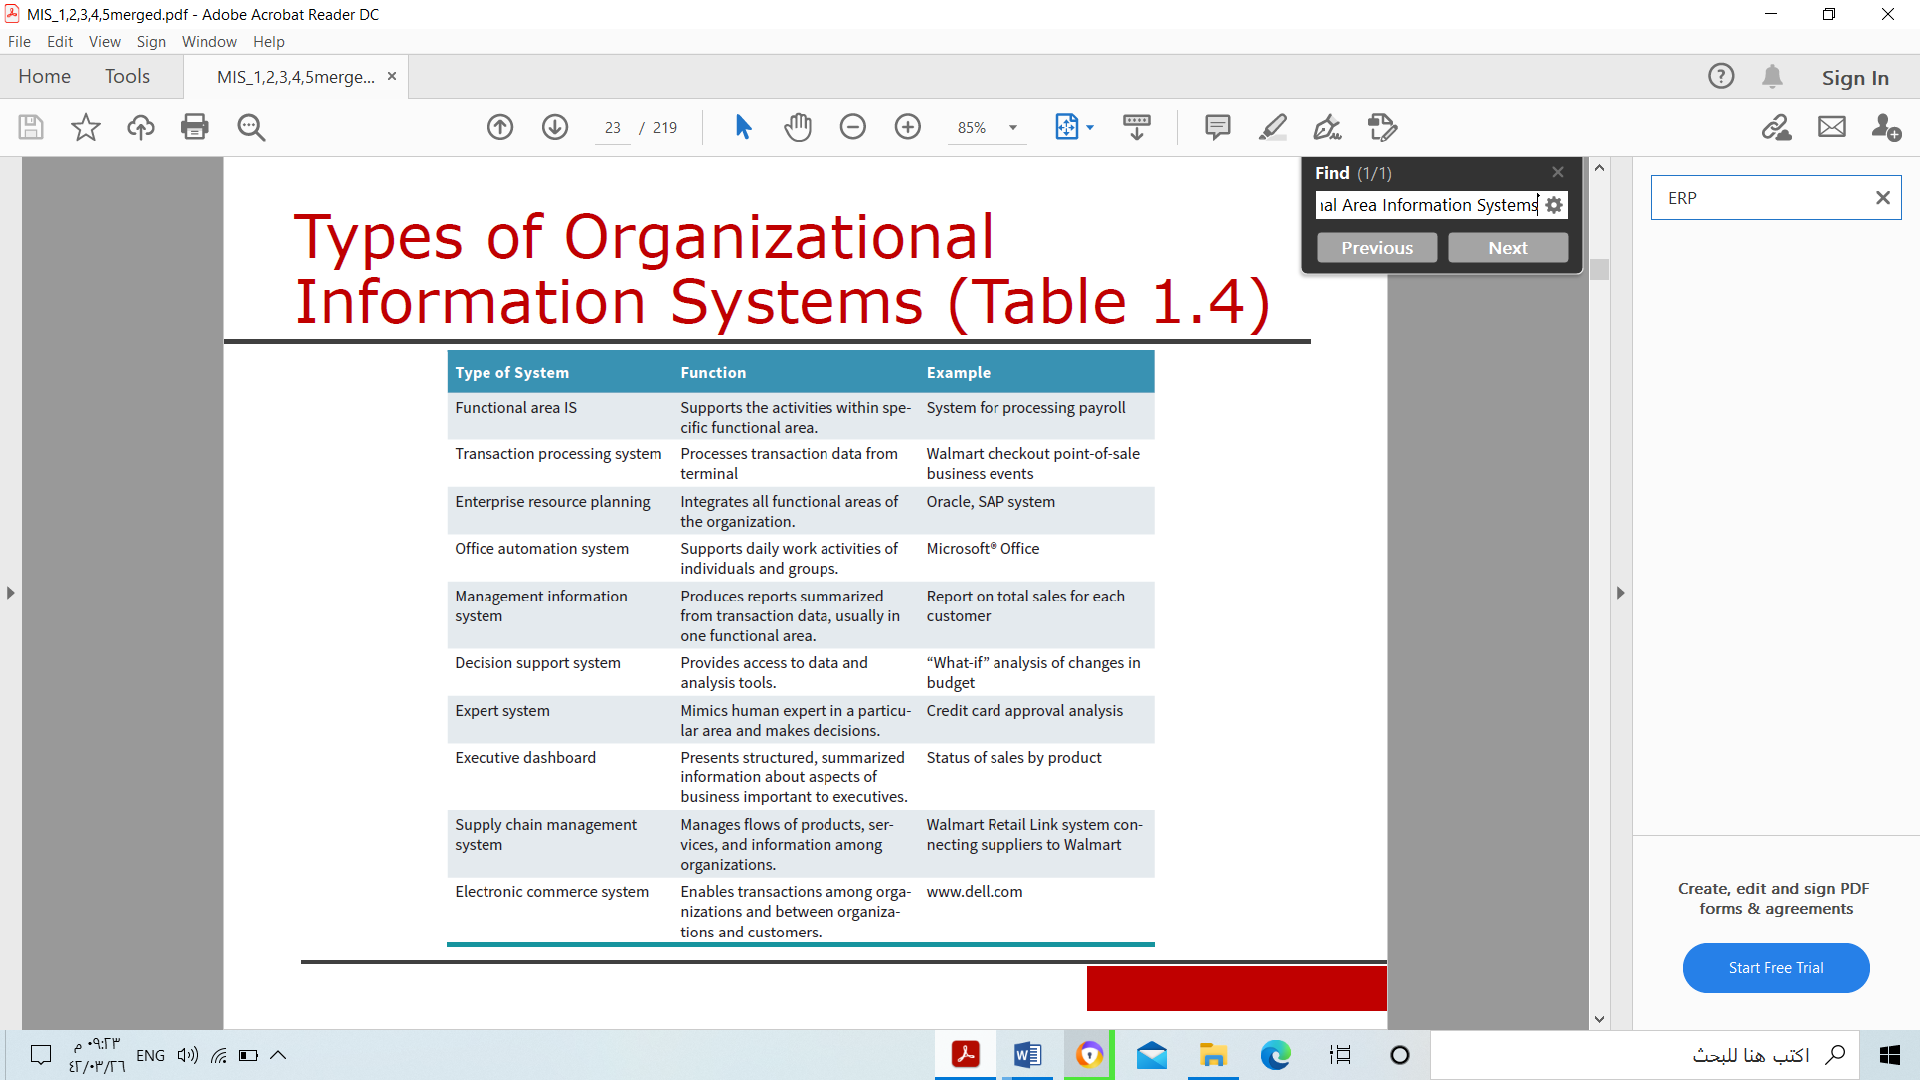Open the Help menu
The width and height of the screenshot is (1920, 1080).
tap(269, 42)
